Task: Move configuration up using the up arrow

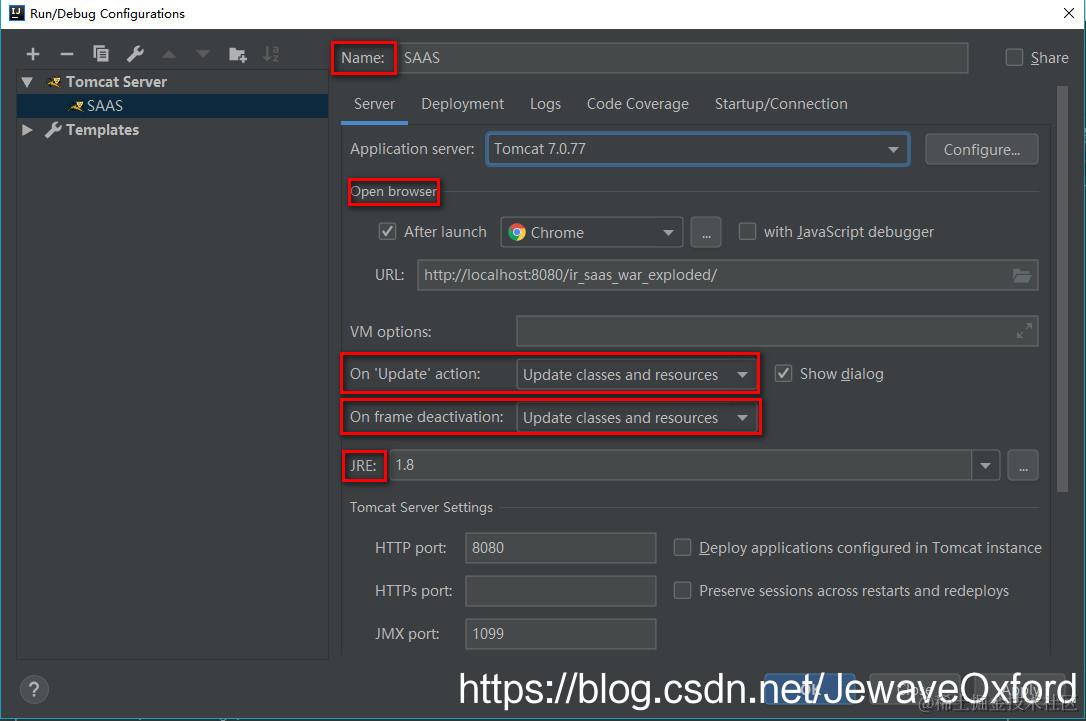Action: [x=169, y=54]
